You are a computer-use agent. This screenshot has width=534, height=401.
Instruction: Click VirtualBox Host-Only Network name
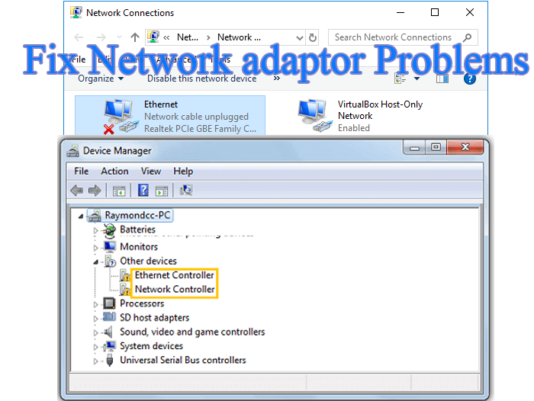[380, 110]
